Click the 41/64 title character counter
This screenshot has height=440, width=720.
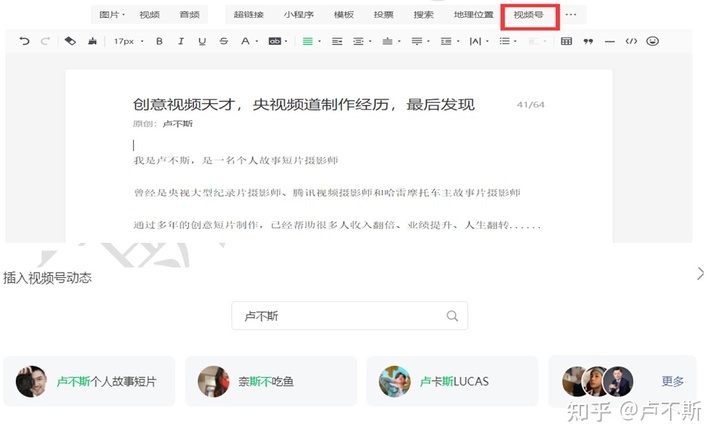[530, 105]
